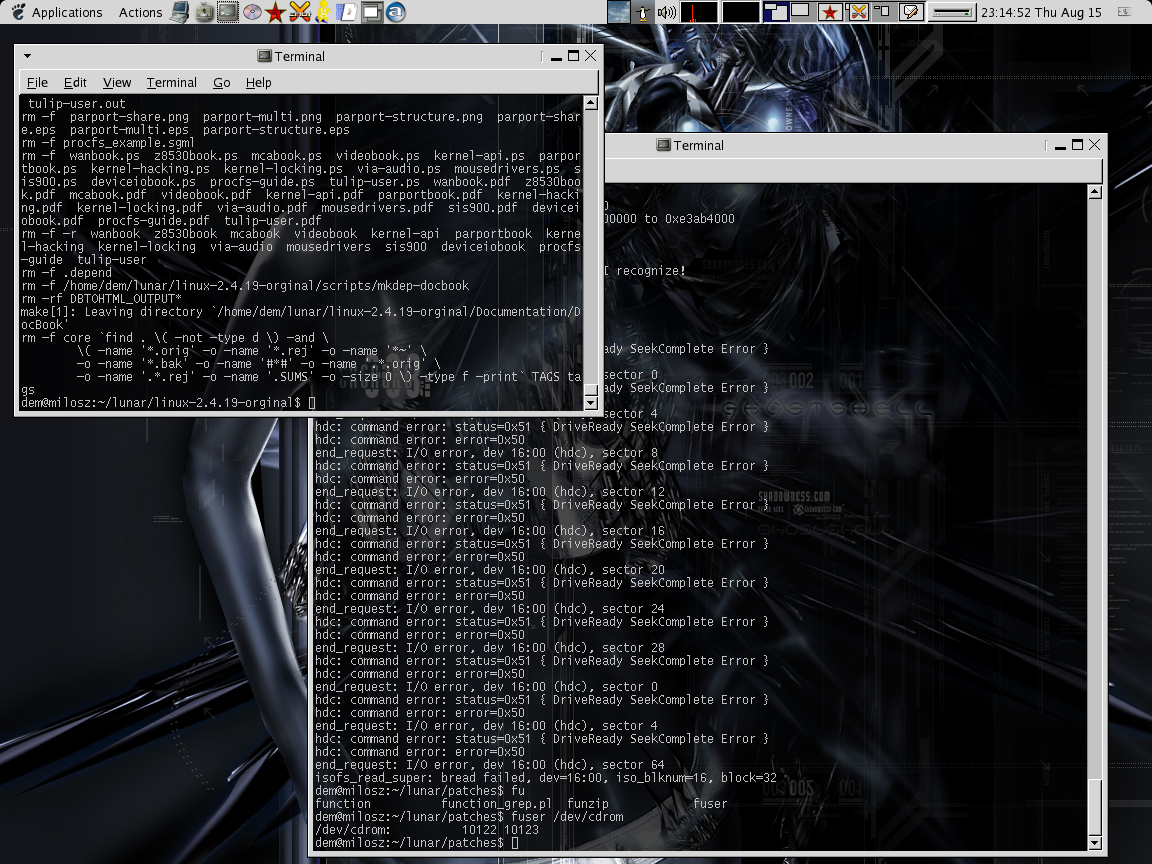The height and width of the screenshot is (864, 1152).
Task: Open the Edit menu in the Terminal
Action: click(x=75, y=83)
